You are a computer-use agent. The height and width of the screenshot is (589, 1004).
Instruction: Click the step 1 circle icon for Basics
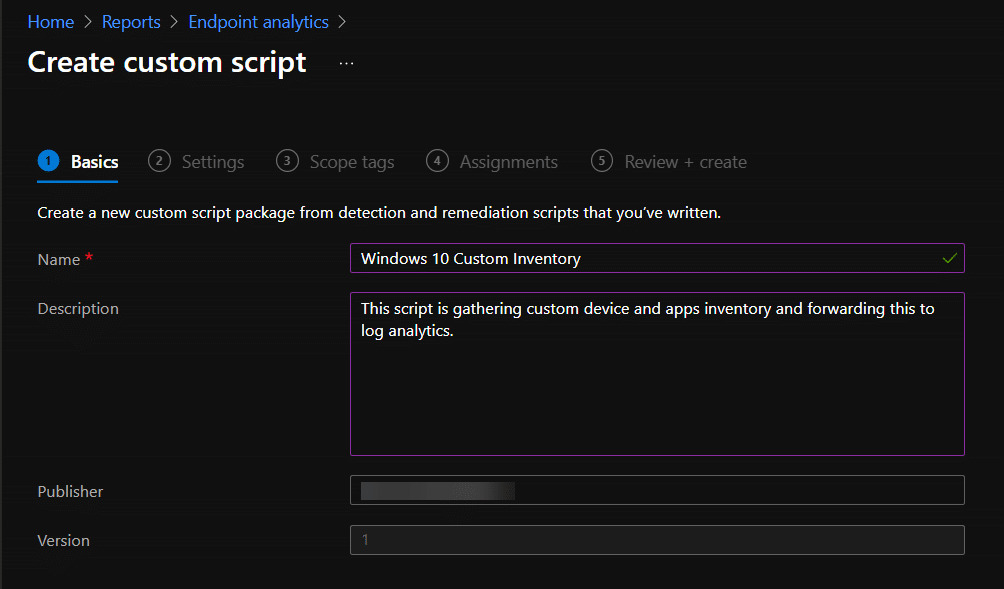coord(49,161)
